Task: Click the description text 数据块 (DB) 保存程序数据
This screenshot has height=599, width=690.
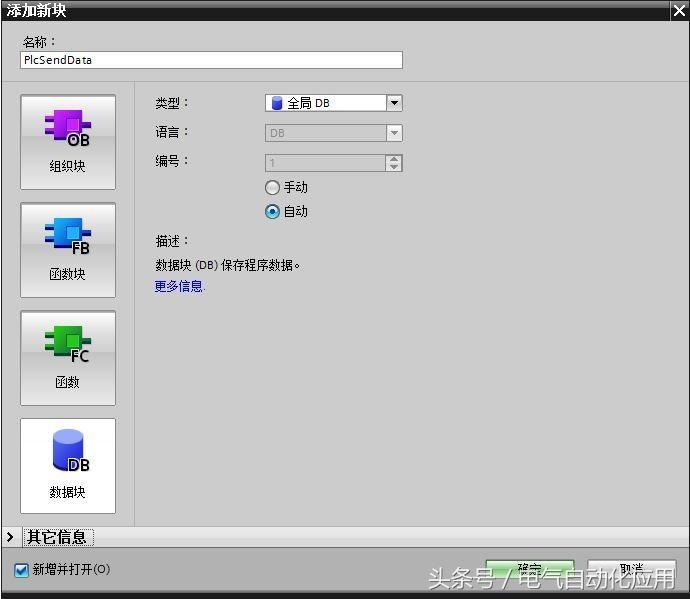Action: [x=227, y=265]
